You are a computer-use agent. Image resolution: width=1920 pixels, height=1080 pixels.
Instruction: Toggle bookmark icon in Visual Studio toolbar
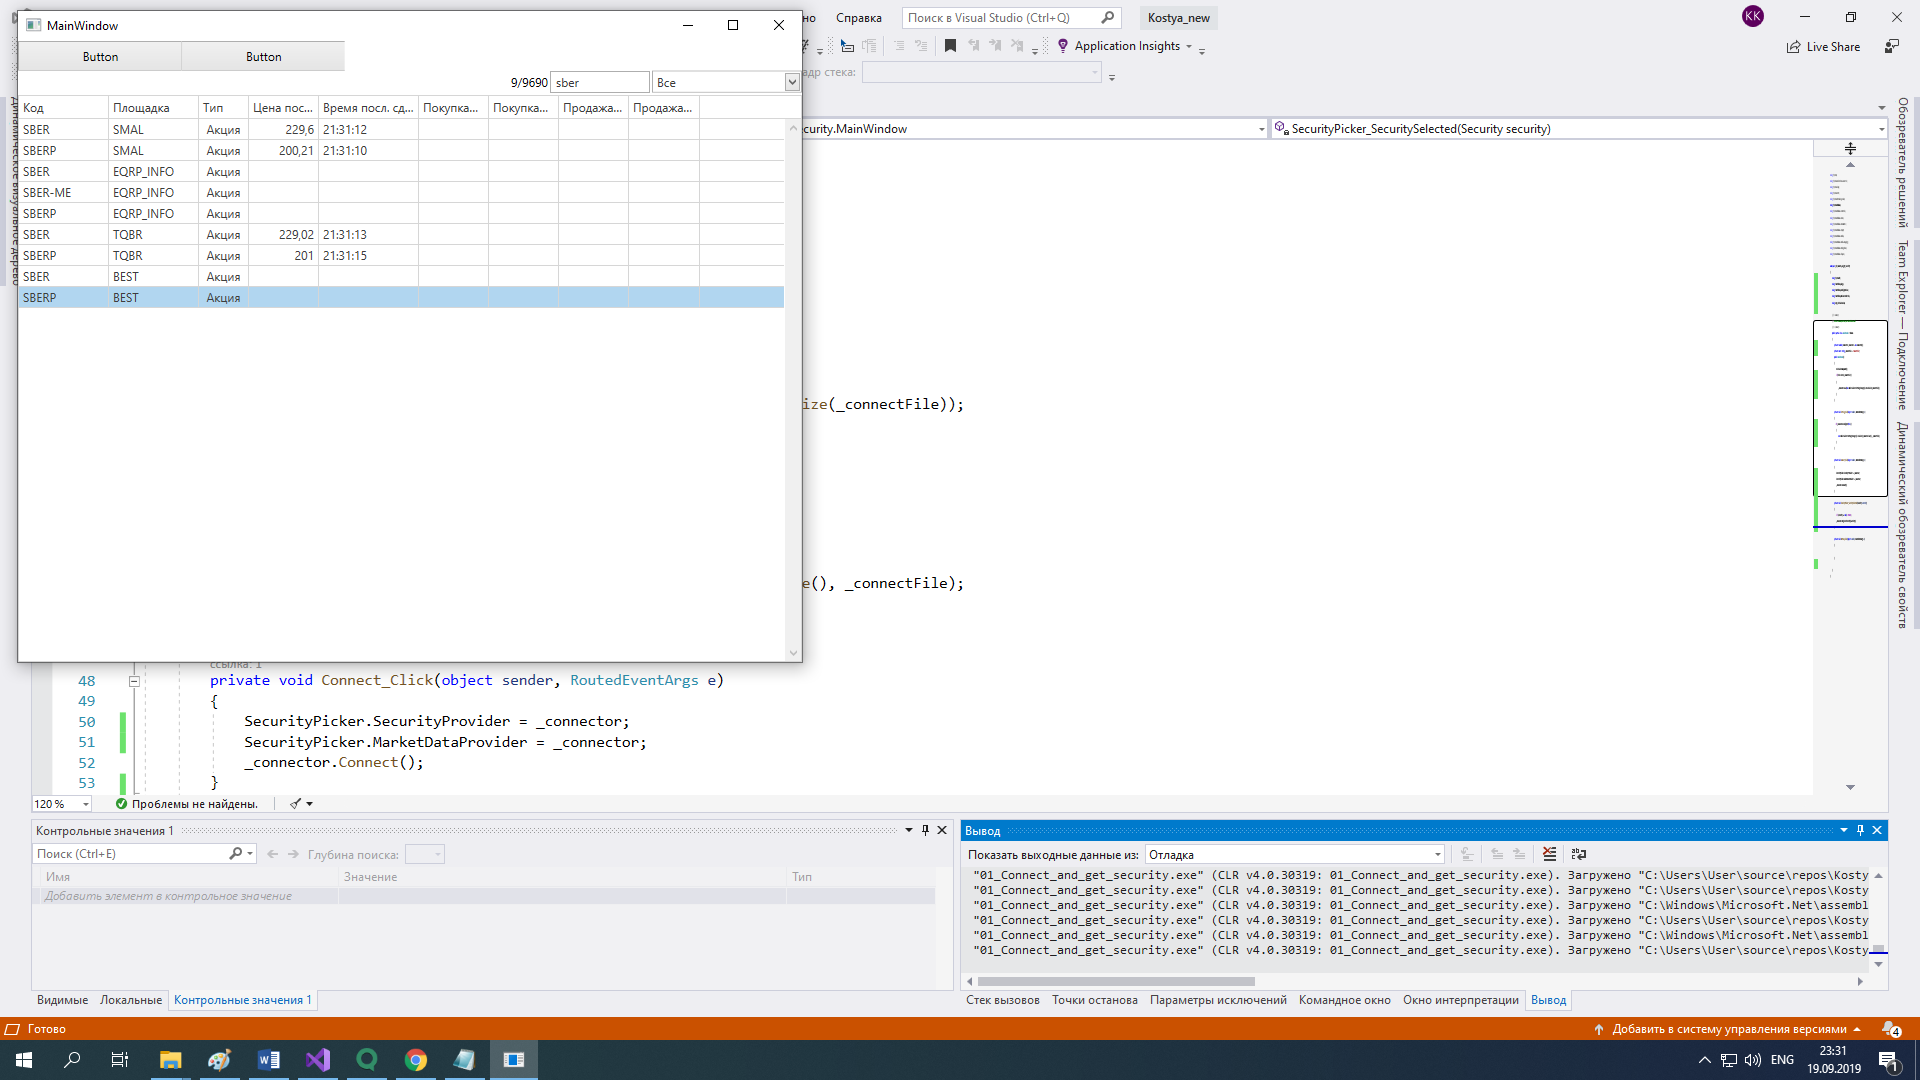point(950,46)
